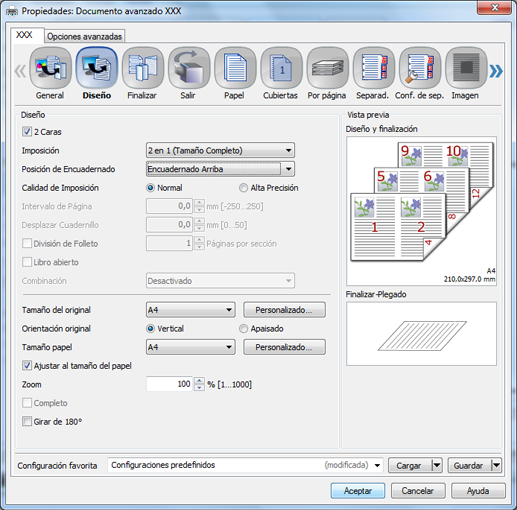Switch to Opciones avanzadas tab
Viewport: 517px width, 510px height.
click(85, 36)
